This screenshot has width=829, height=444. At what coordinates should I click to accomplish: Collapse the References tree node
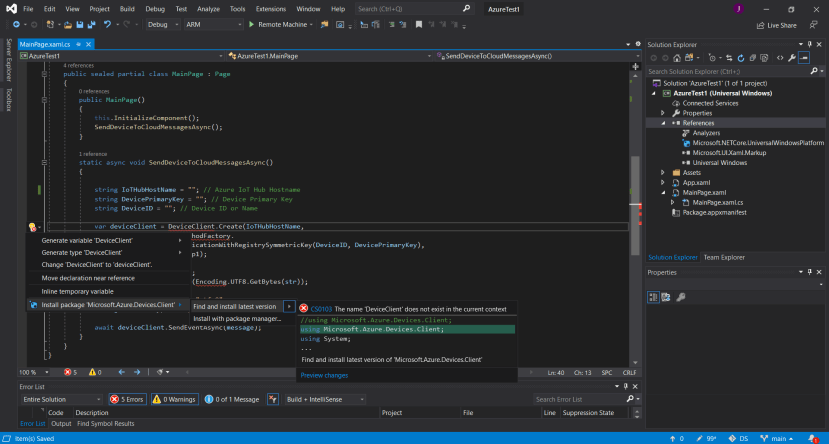click(664, 123)
